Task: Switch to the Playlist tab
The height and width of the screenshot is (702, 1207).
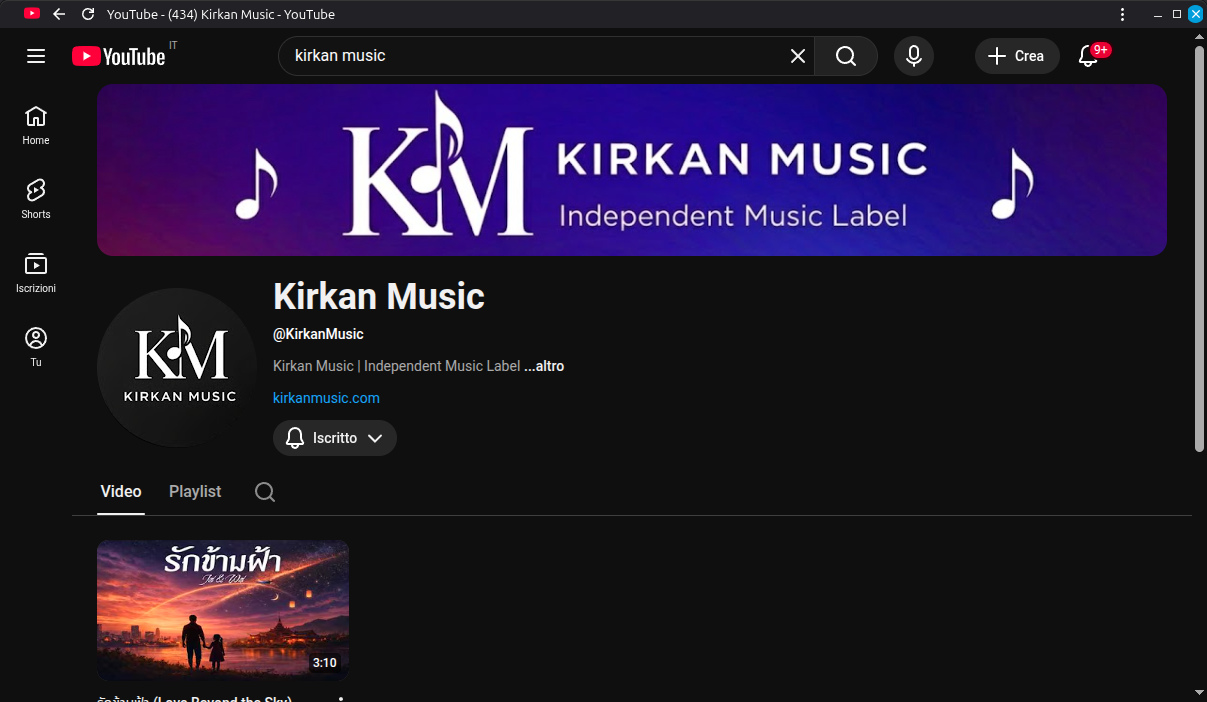Action: click(x=194, y=491)
